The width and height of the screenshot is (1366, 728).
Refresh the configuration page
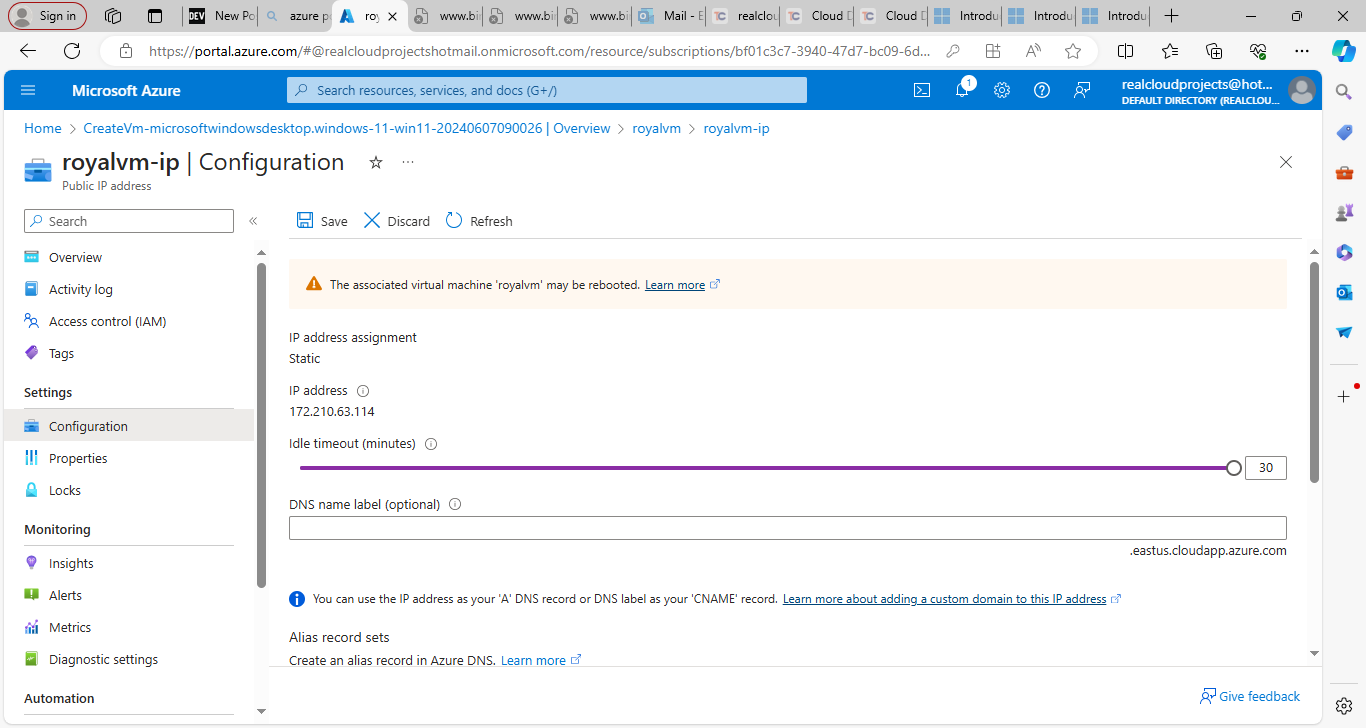(479, 221)
